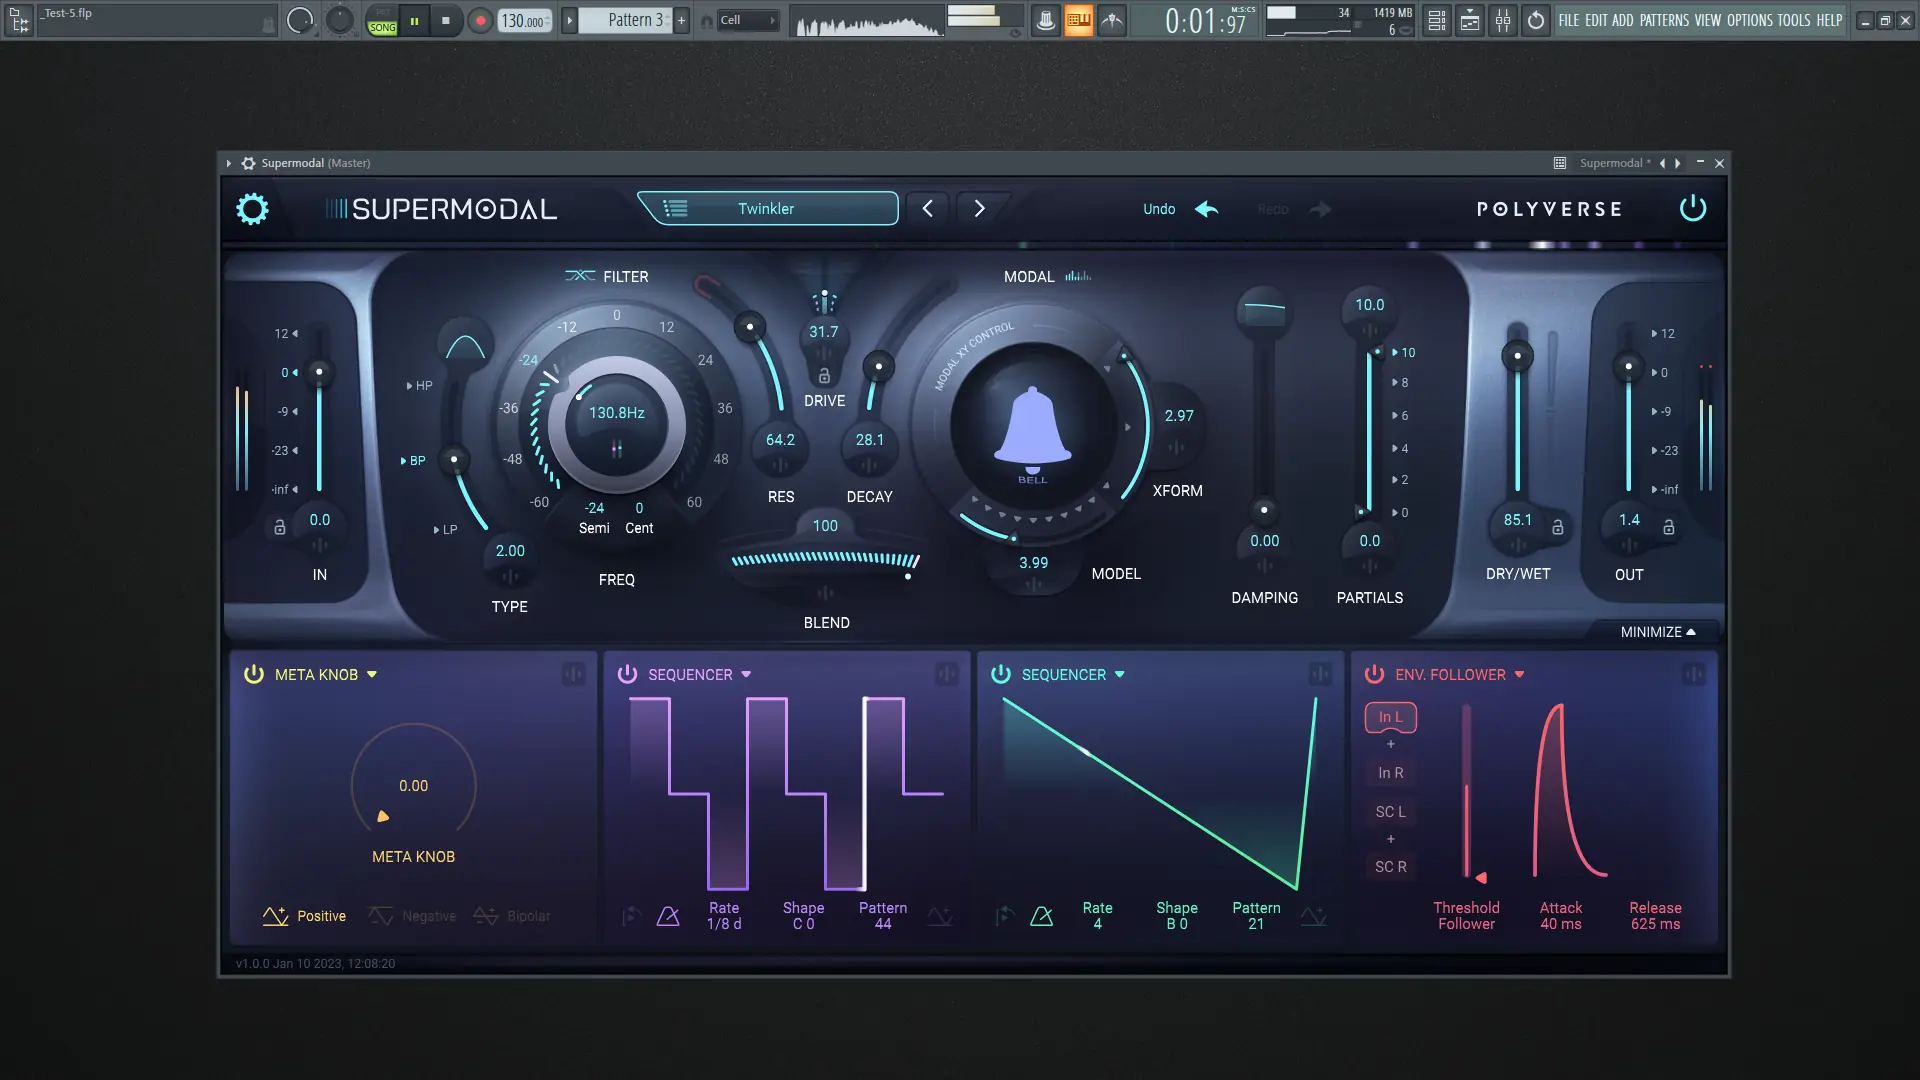Toggle the IN gain lock icon
This screenshot has height=1080, width=1920.
(280, 527)
